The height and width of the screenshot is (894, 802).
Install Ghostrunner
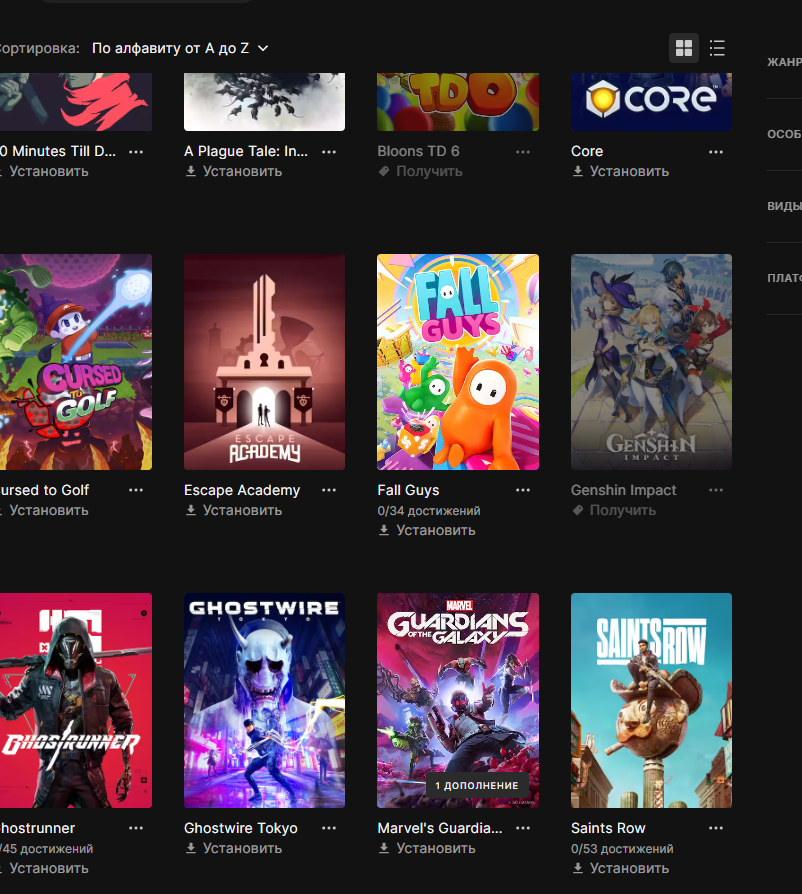[44, 868]
